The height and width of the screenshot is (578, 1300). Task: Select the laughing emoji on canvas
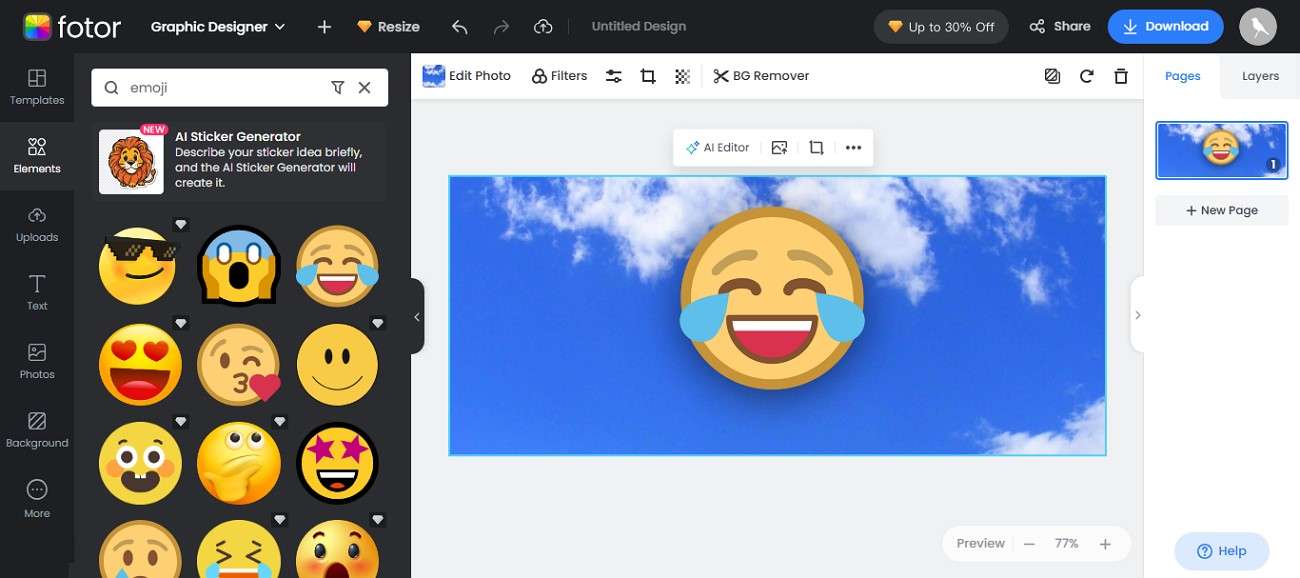772,297
